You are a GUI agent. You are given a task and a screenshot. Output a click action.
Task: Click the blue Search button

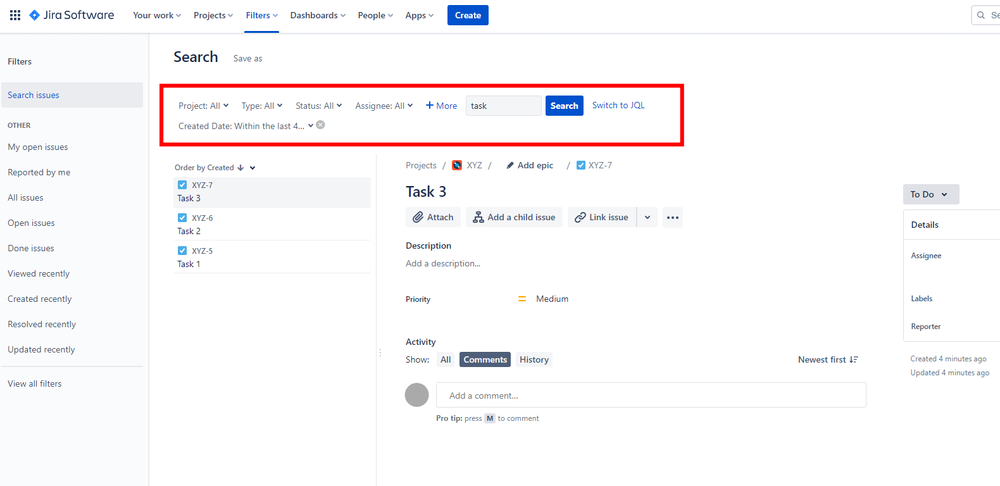(x=564, y=105)
